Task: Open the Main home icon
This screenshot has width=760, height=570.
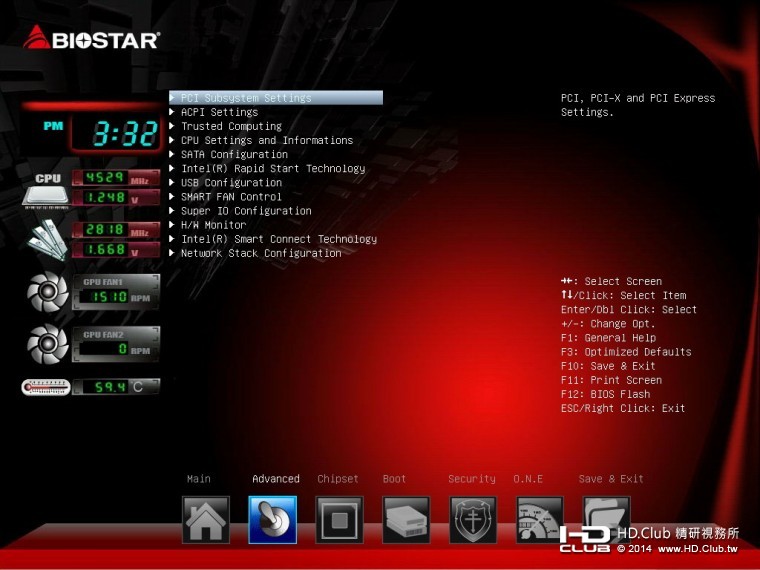Action: point(206,520)
